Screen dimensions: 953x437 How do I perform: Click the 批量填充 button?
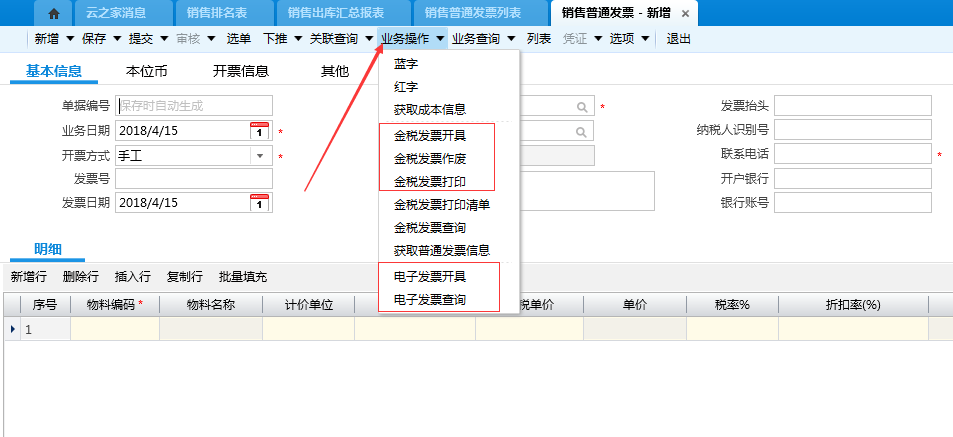(243, 276)
